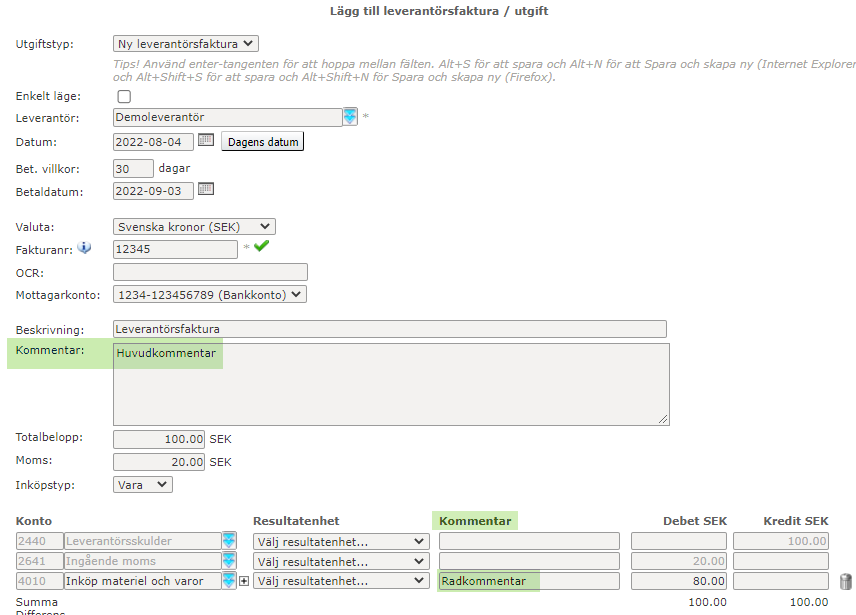Open calendar picker beside Betaldatum field
This screenshot has width=856, height=615.
click(x=206, y=189)
